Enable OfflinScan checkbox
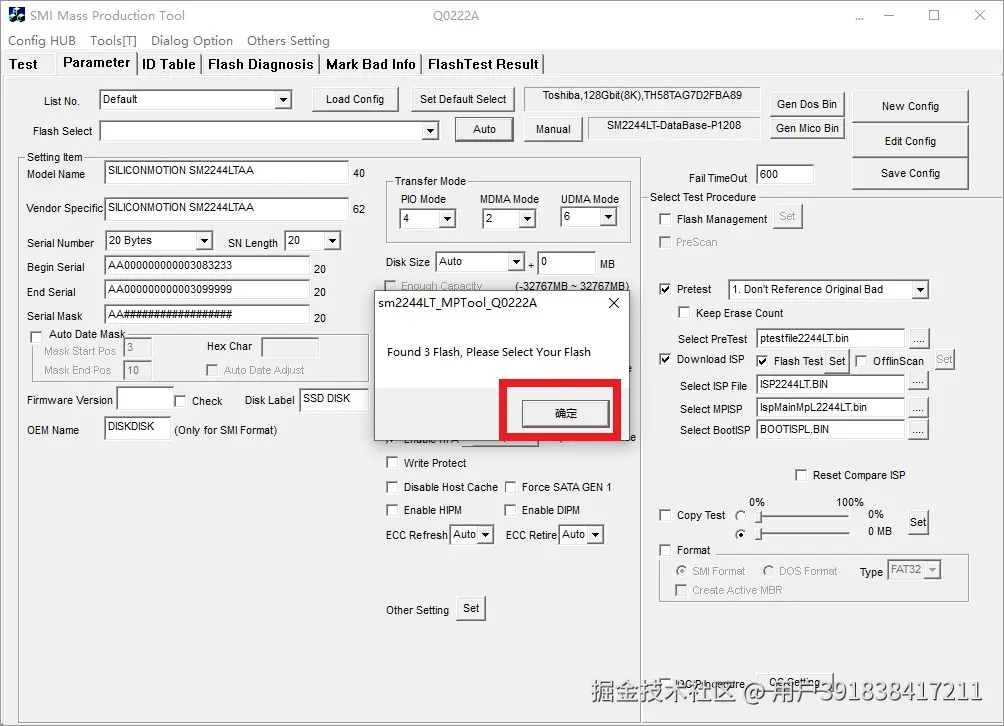Image resolution: width=1004 pixels, height=726 pixels. [x=861, y=361]
